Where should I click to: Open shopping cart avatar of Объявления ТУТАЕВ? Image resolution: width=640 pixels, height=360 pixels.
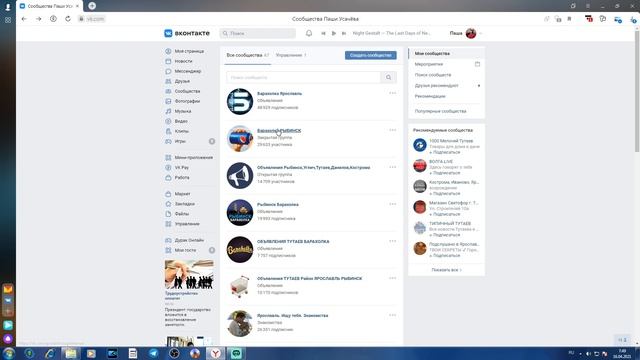click(240, 287)
